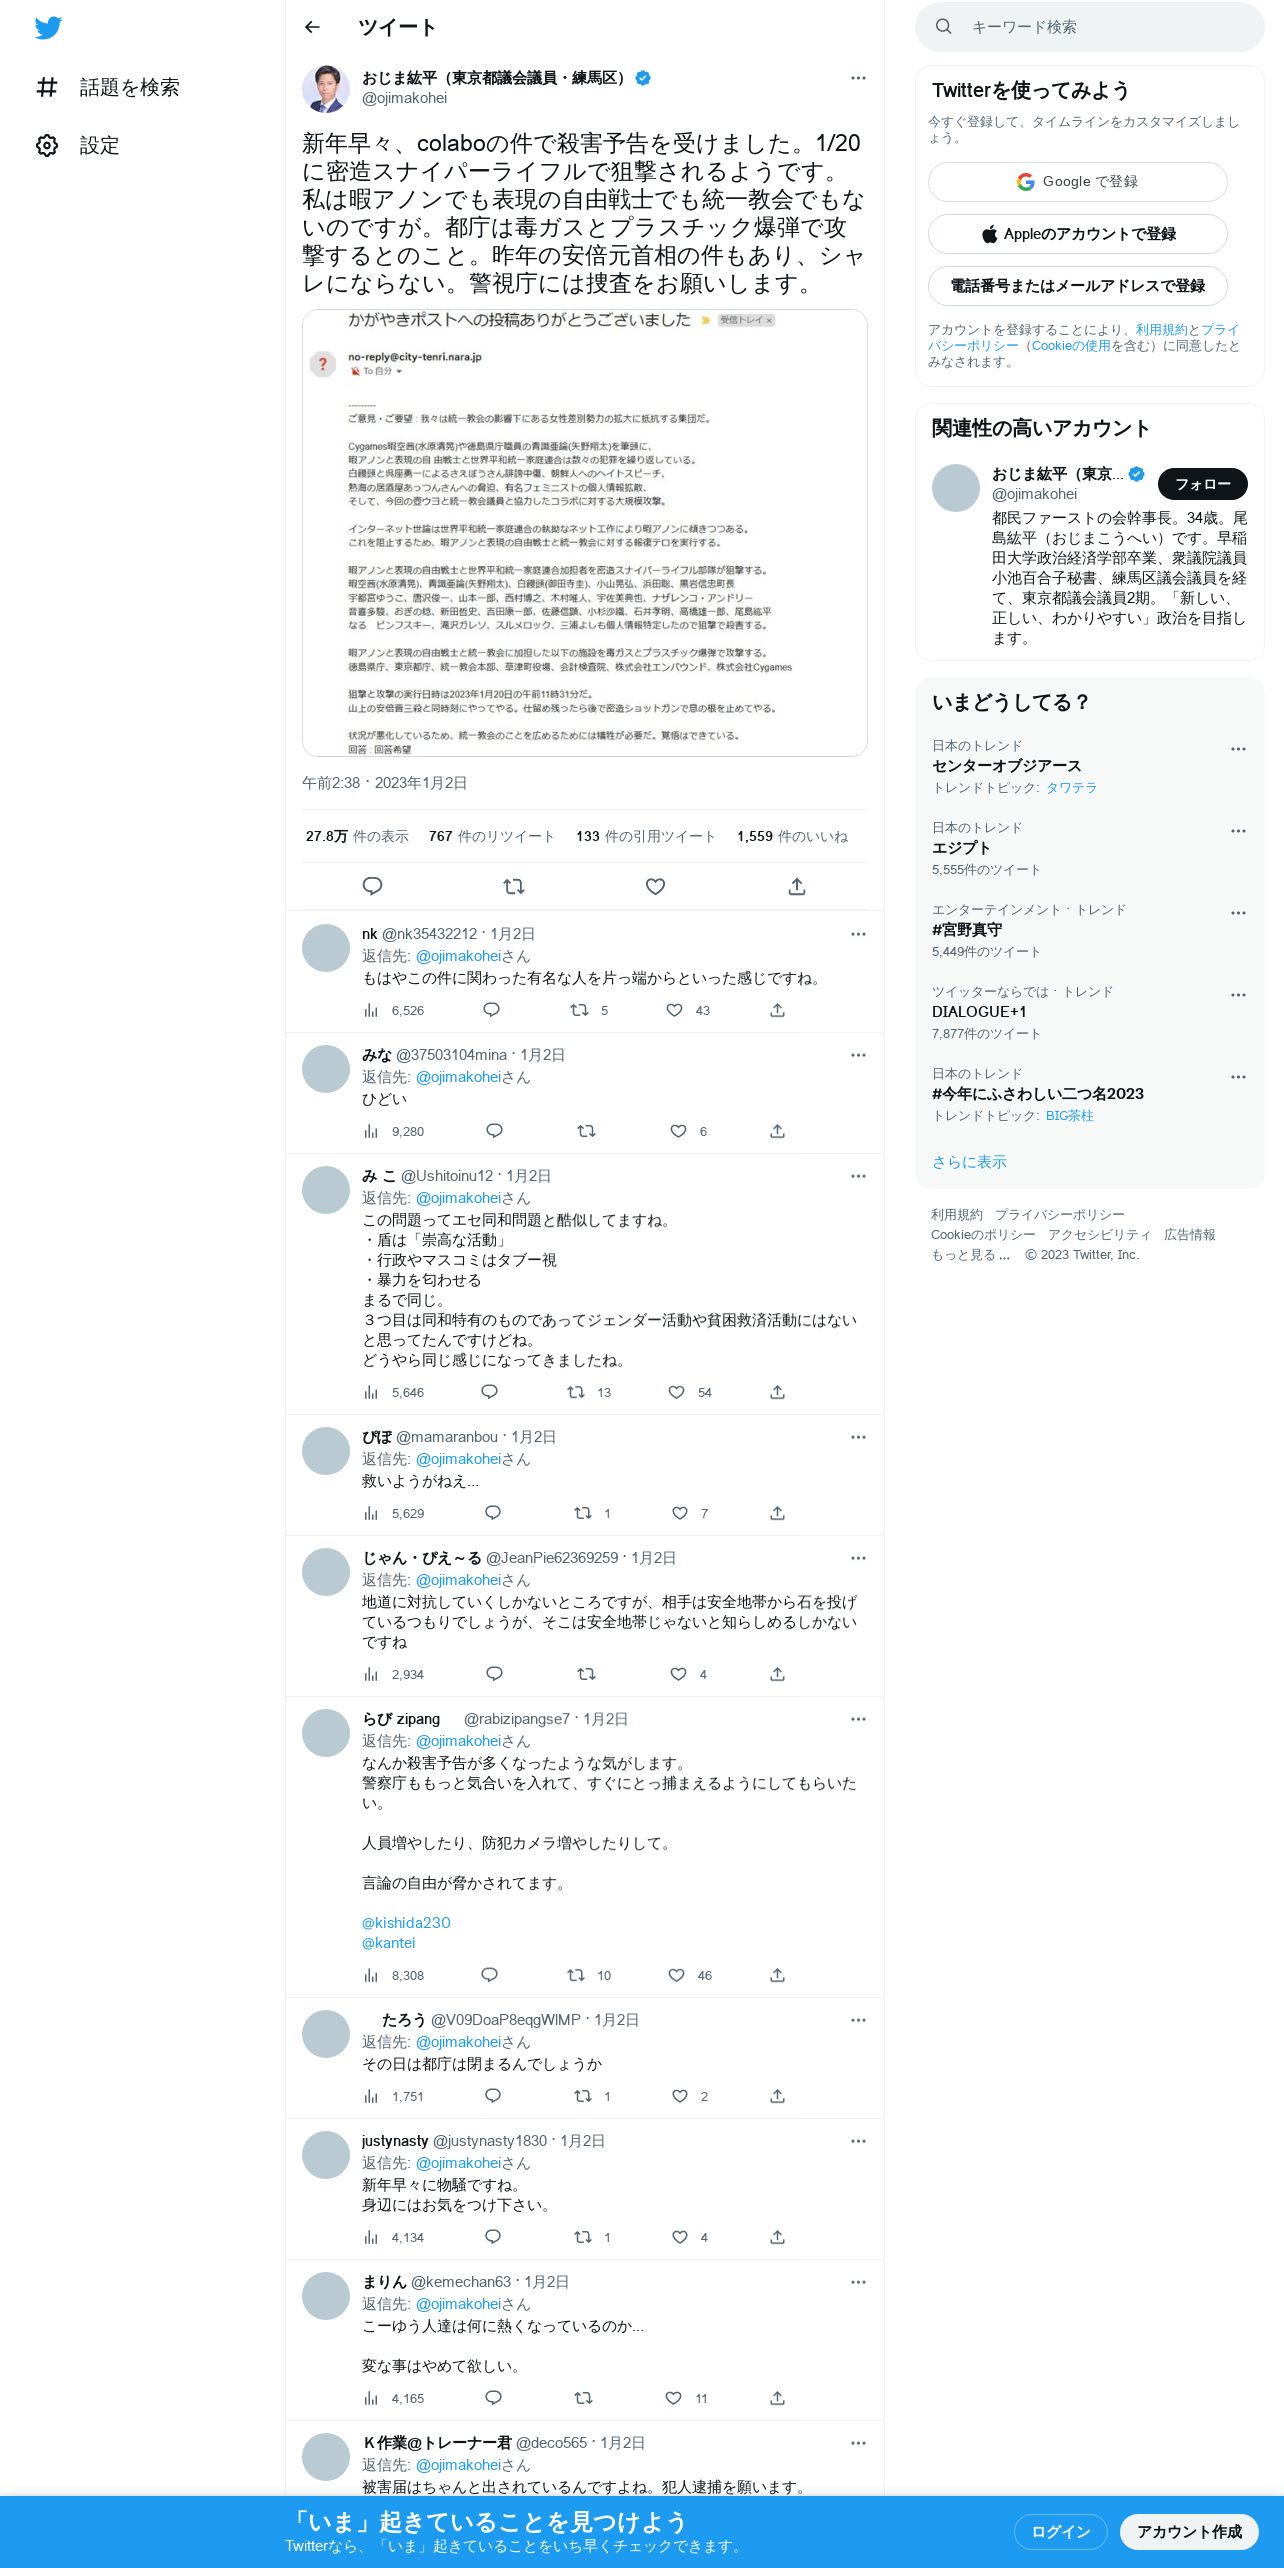Open 設定 in the sidebar
The image size is (1284, 2568).
78,146
